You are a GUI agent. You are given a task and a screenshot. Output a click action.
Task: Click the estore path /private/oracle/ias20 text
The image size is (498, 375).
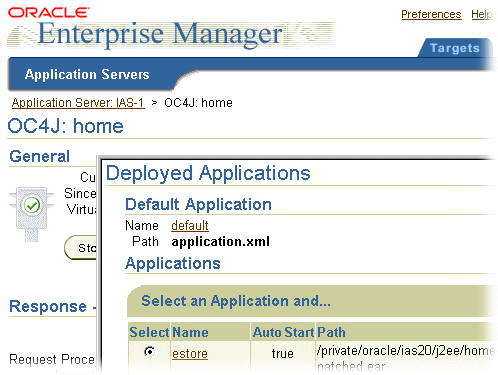click(x=406, y=351)
